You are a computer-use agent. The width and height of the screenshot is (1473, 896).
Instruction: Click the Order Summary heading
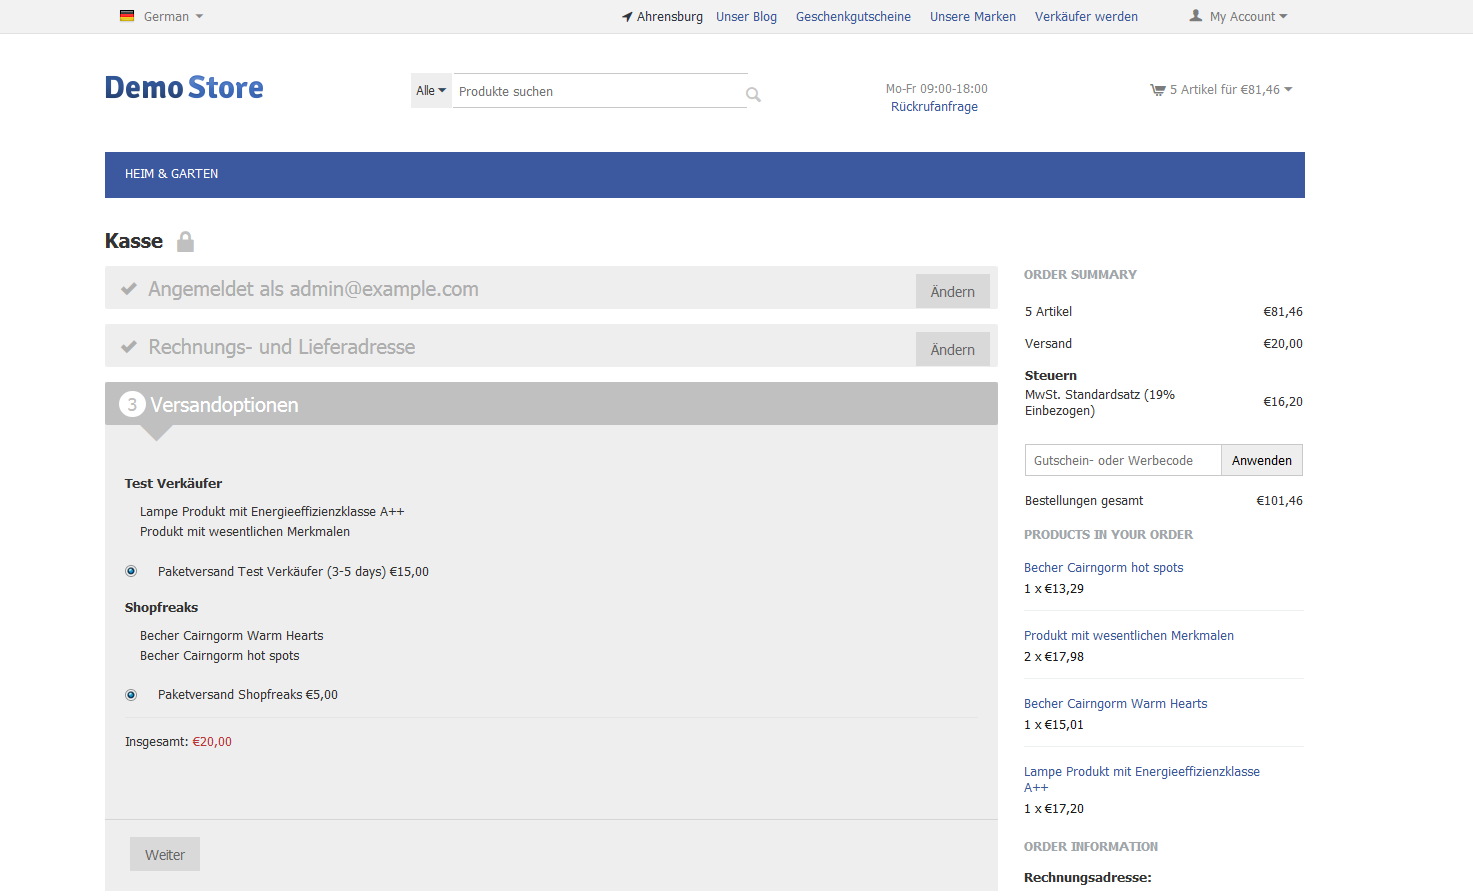point(1080,275)
